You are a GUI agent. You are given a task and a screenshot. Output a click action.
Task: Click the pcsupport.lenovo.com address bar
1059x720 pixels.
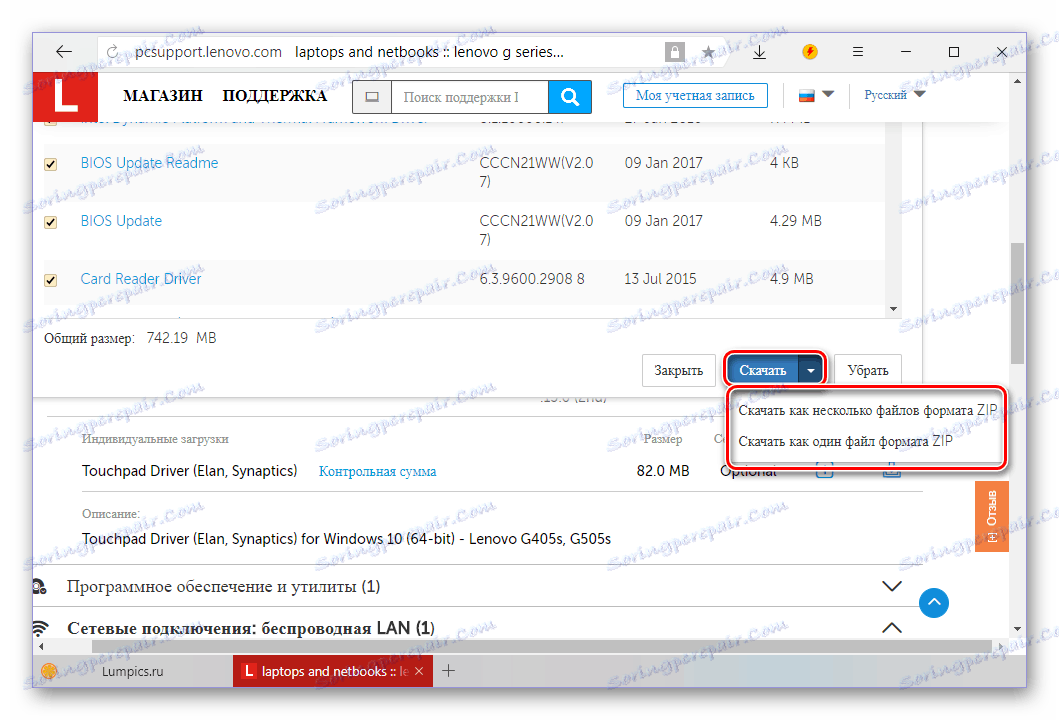(x=208, y=52)
